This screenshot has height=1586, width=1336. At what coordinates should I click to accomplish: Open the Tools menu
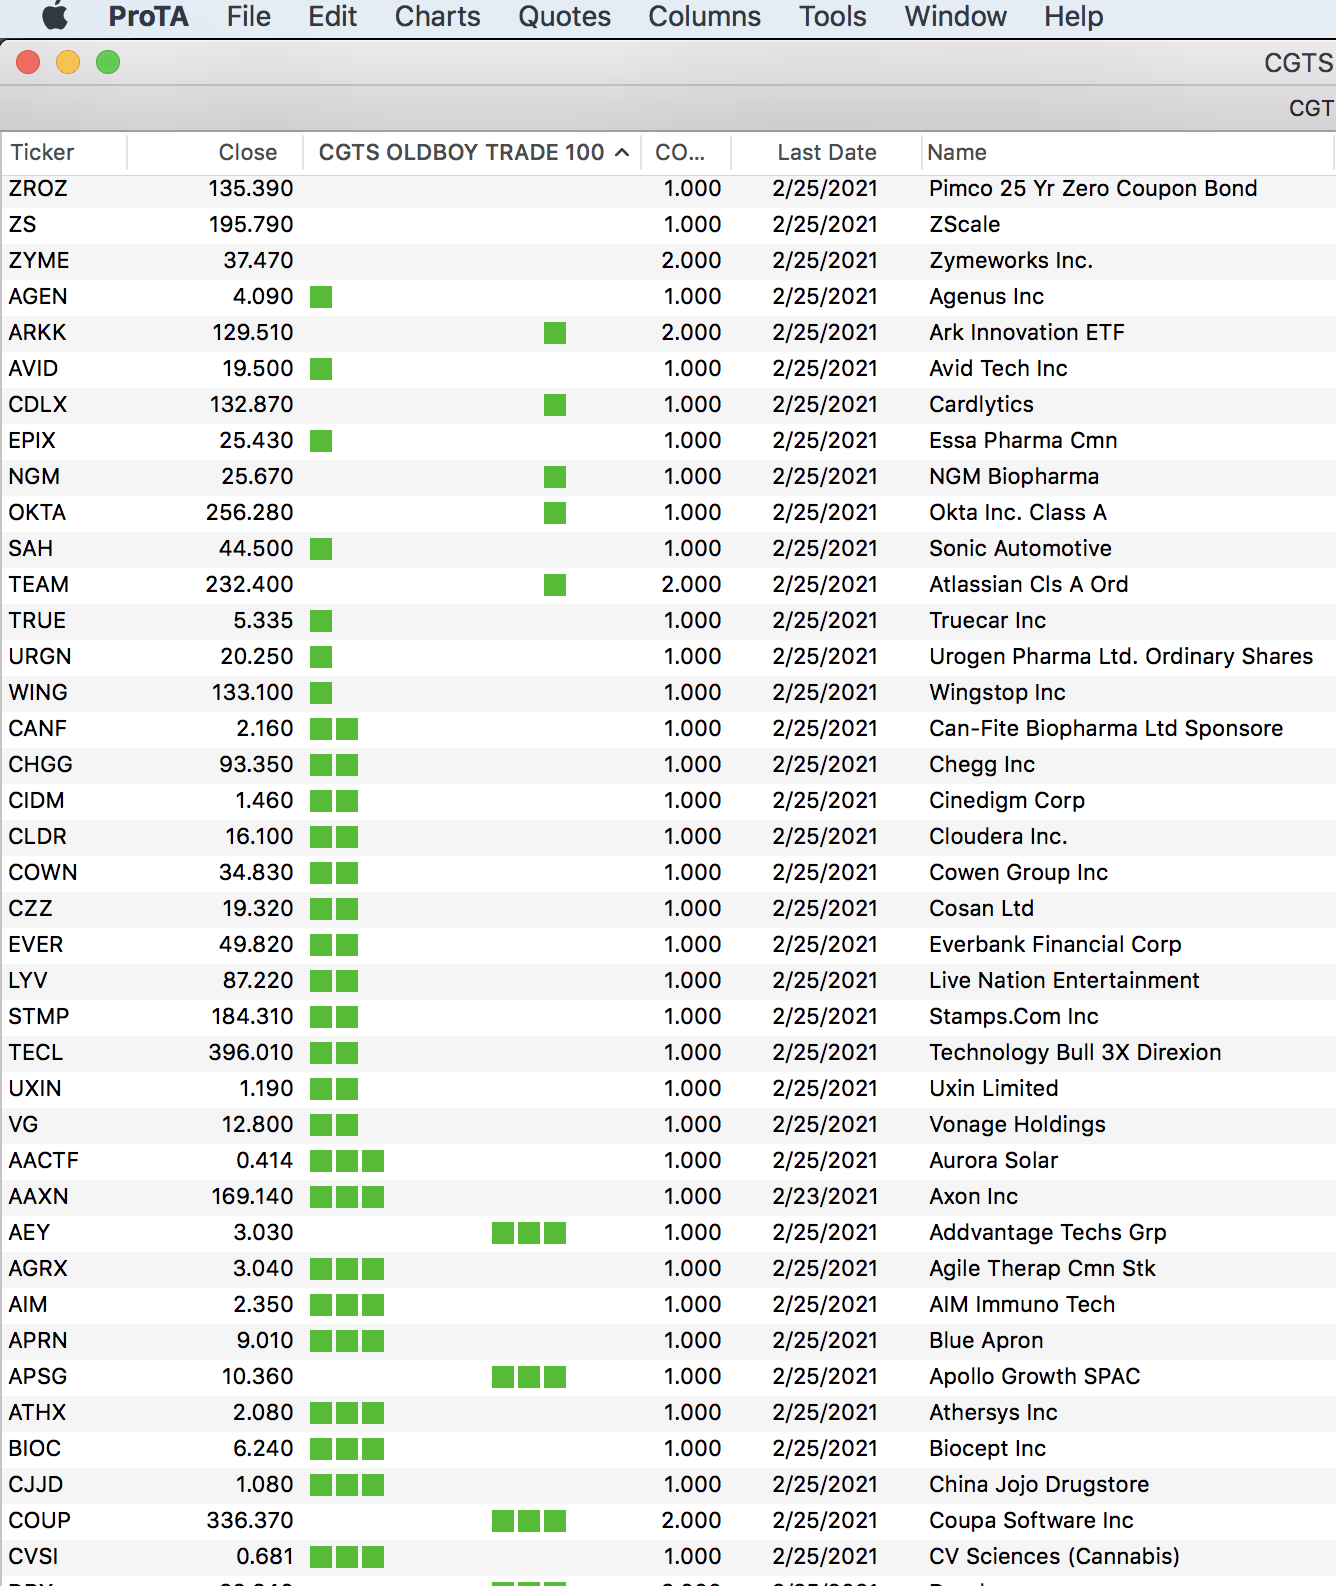[832, 16]
